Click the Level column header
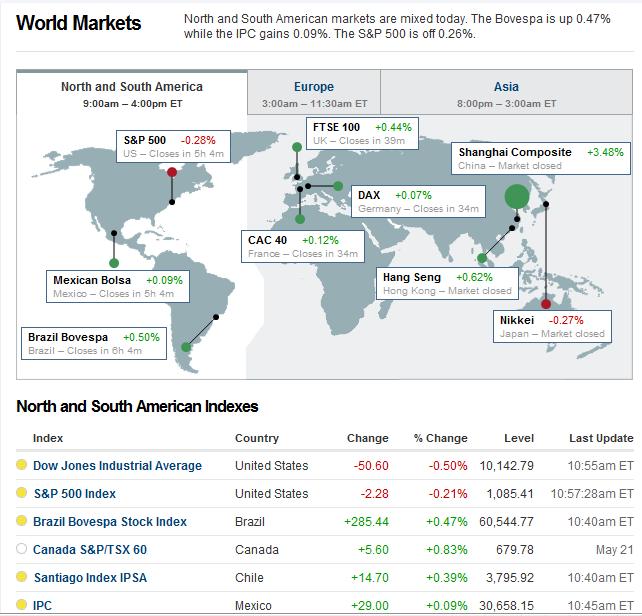The width and height of the screenshot is (642, 616). click(x=519, y=438)
